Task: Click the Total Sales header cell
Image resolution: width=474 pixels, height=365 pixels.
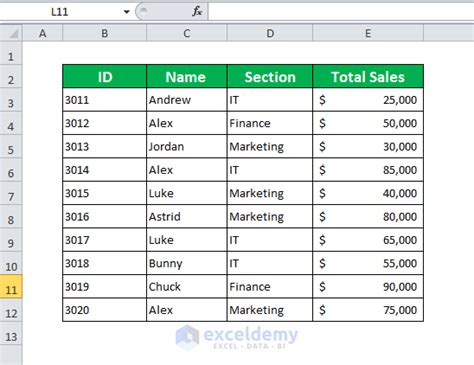Action: pos(368,77)
